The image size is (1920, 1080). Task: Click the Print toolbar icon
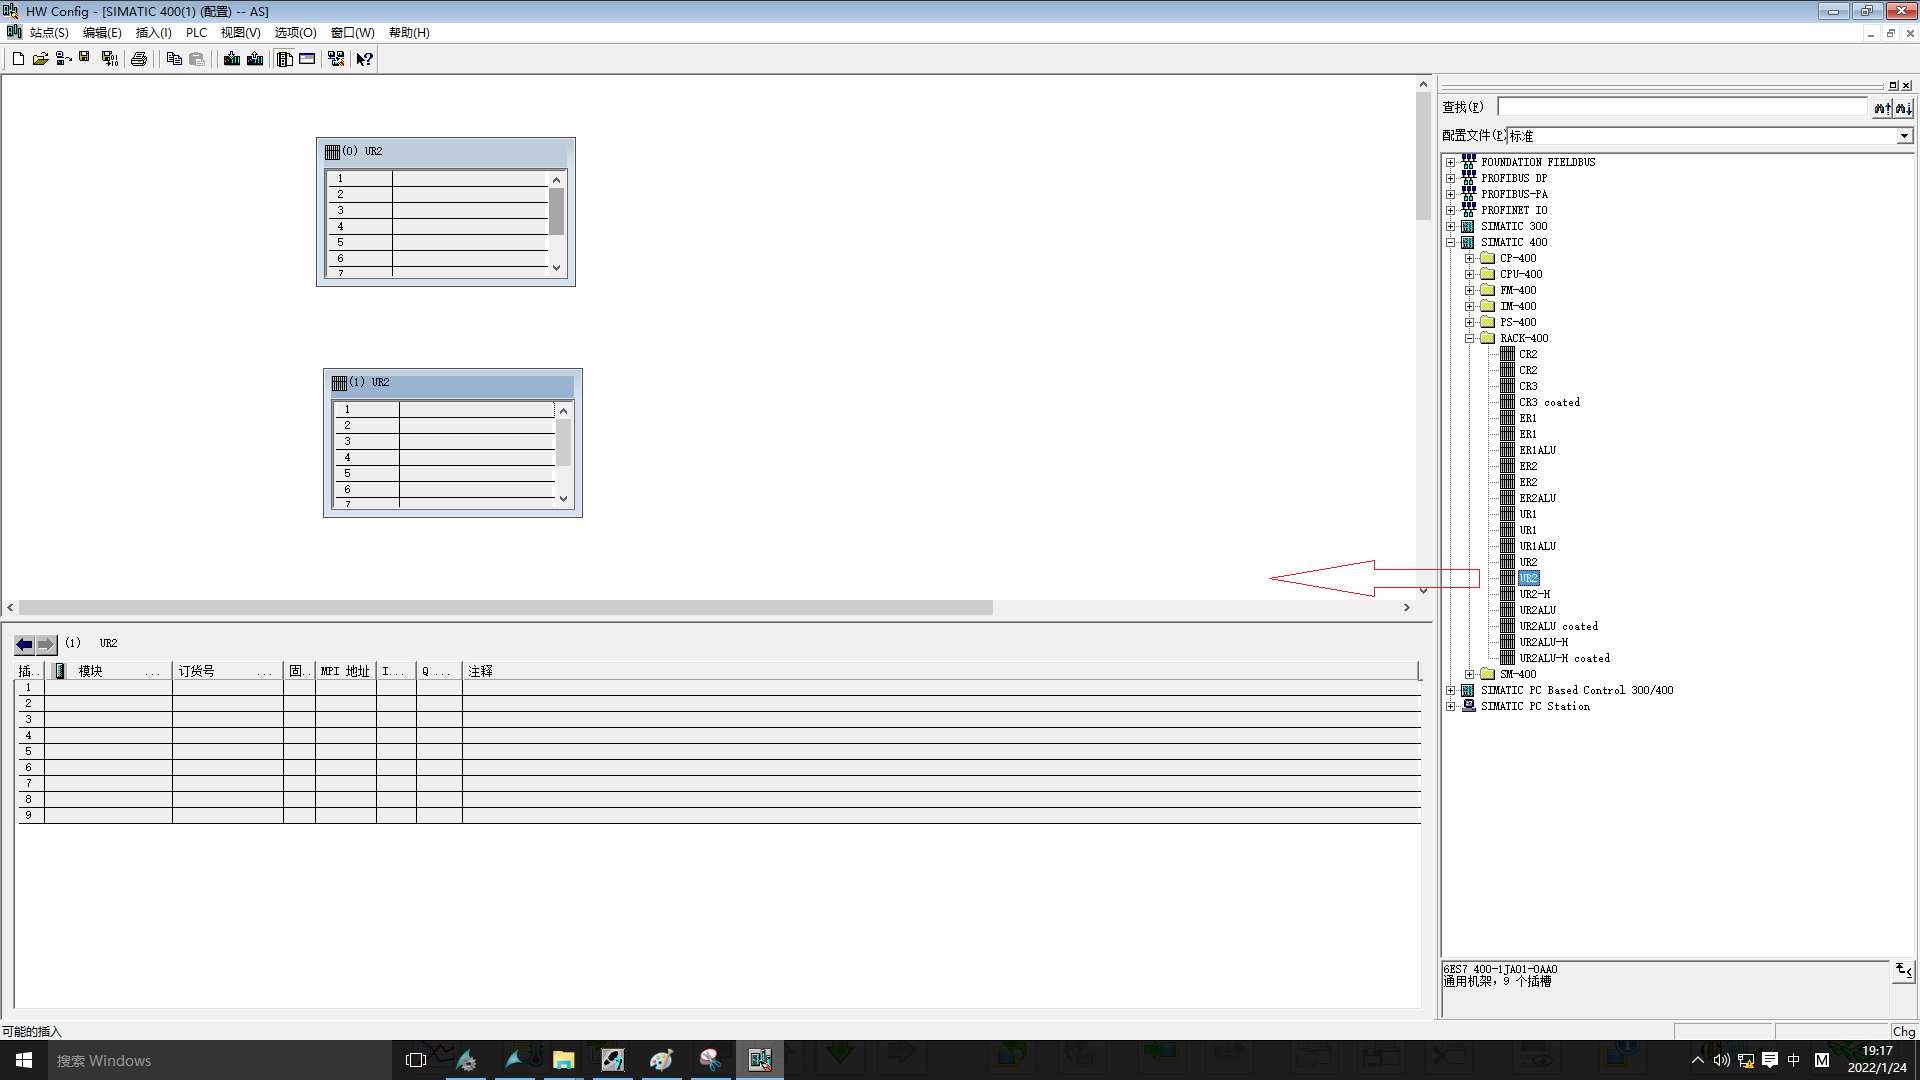139,59
